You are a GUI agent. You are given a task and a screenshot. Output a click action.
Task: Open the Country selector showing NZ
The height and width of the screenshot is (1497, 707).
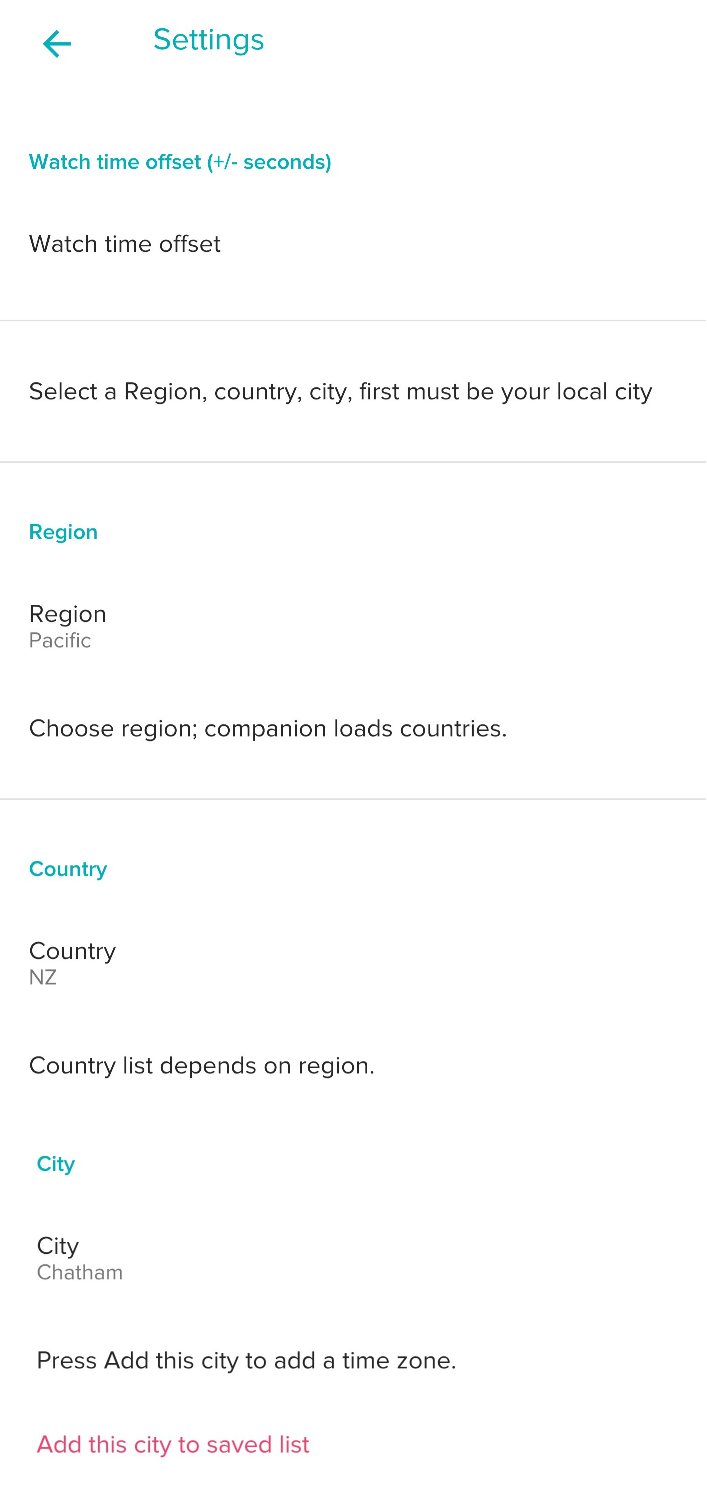coord(72,962)
